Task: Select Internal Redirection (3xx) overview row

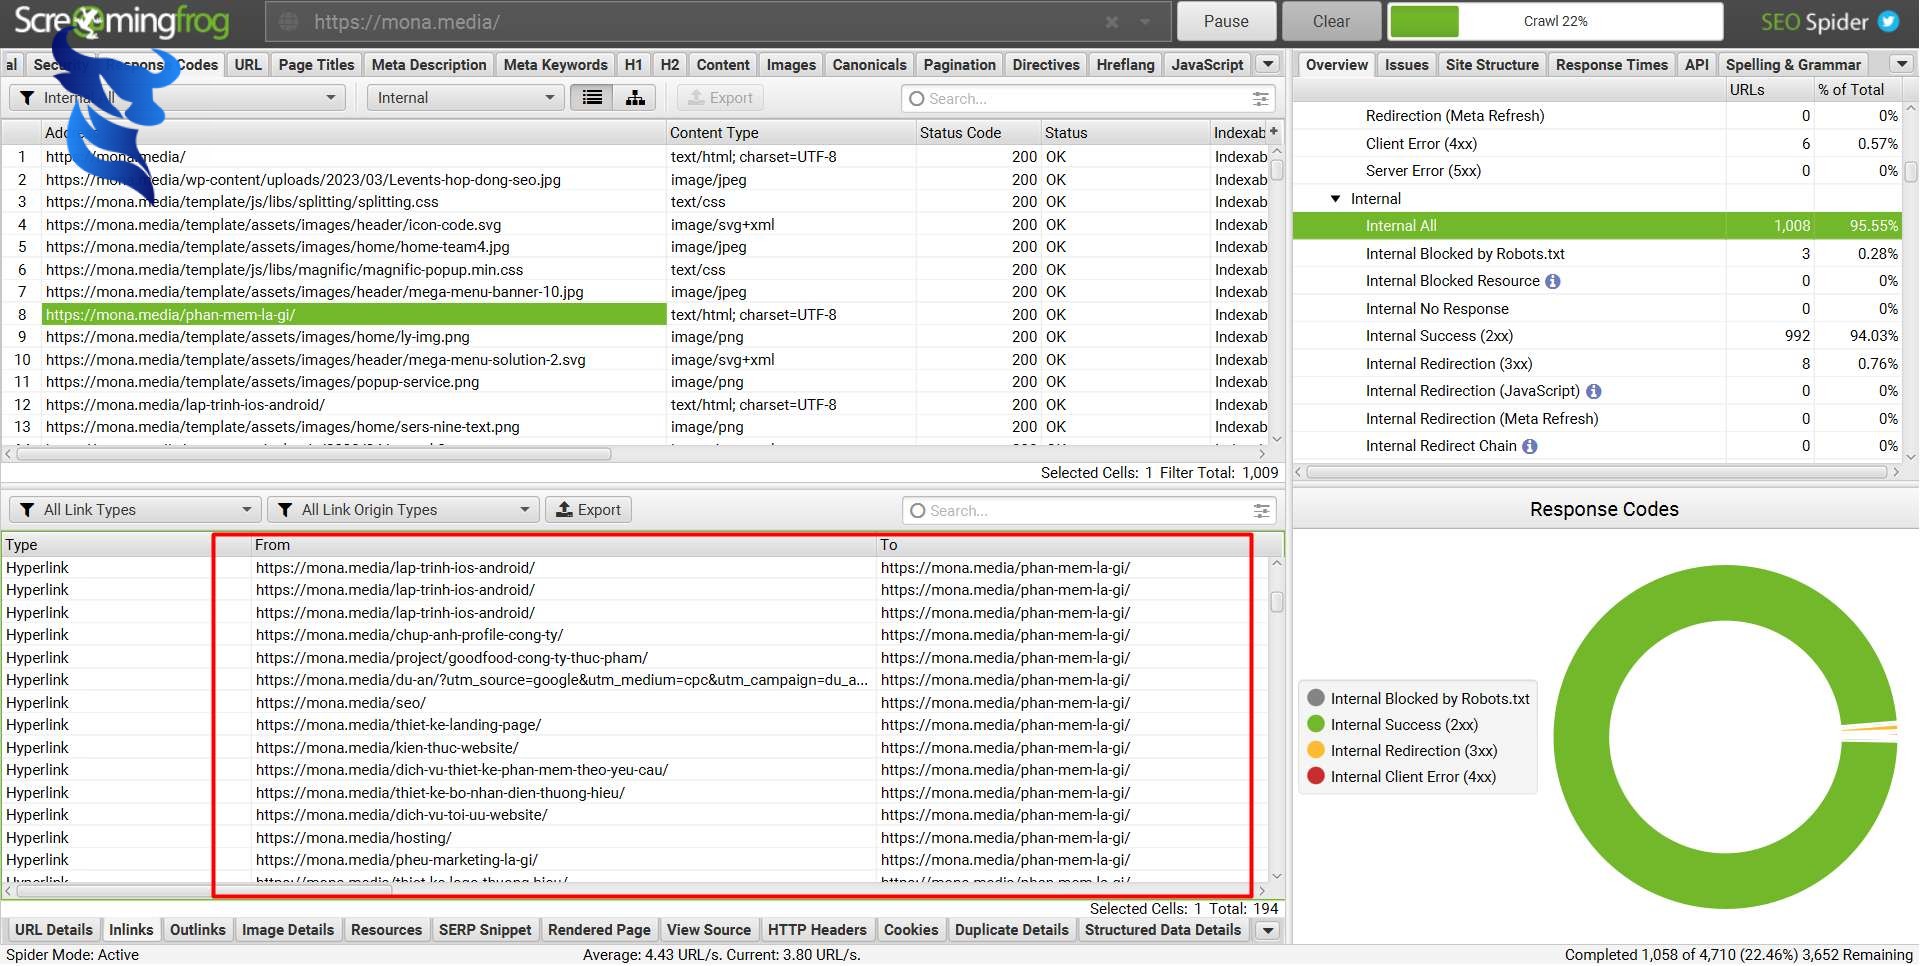Action: point(1597,364)
